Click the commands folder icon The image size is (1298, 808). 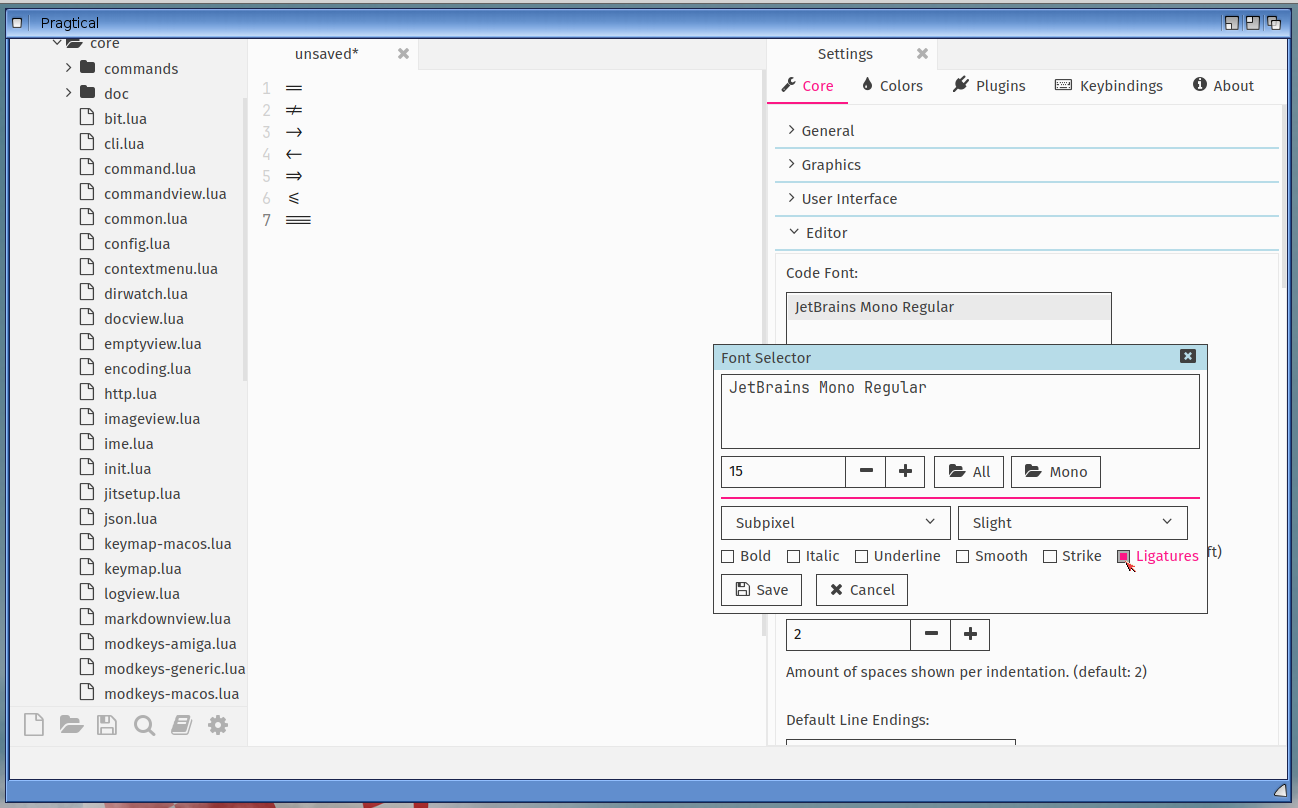point(87,68)
